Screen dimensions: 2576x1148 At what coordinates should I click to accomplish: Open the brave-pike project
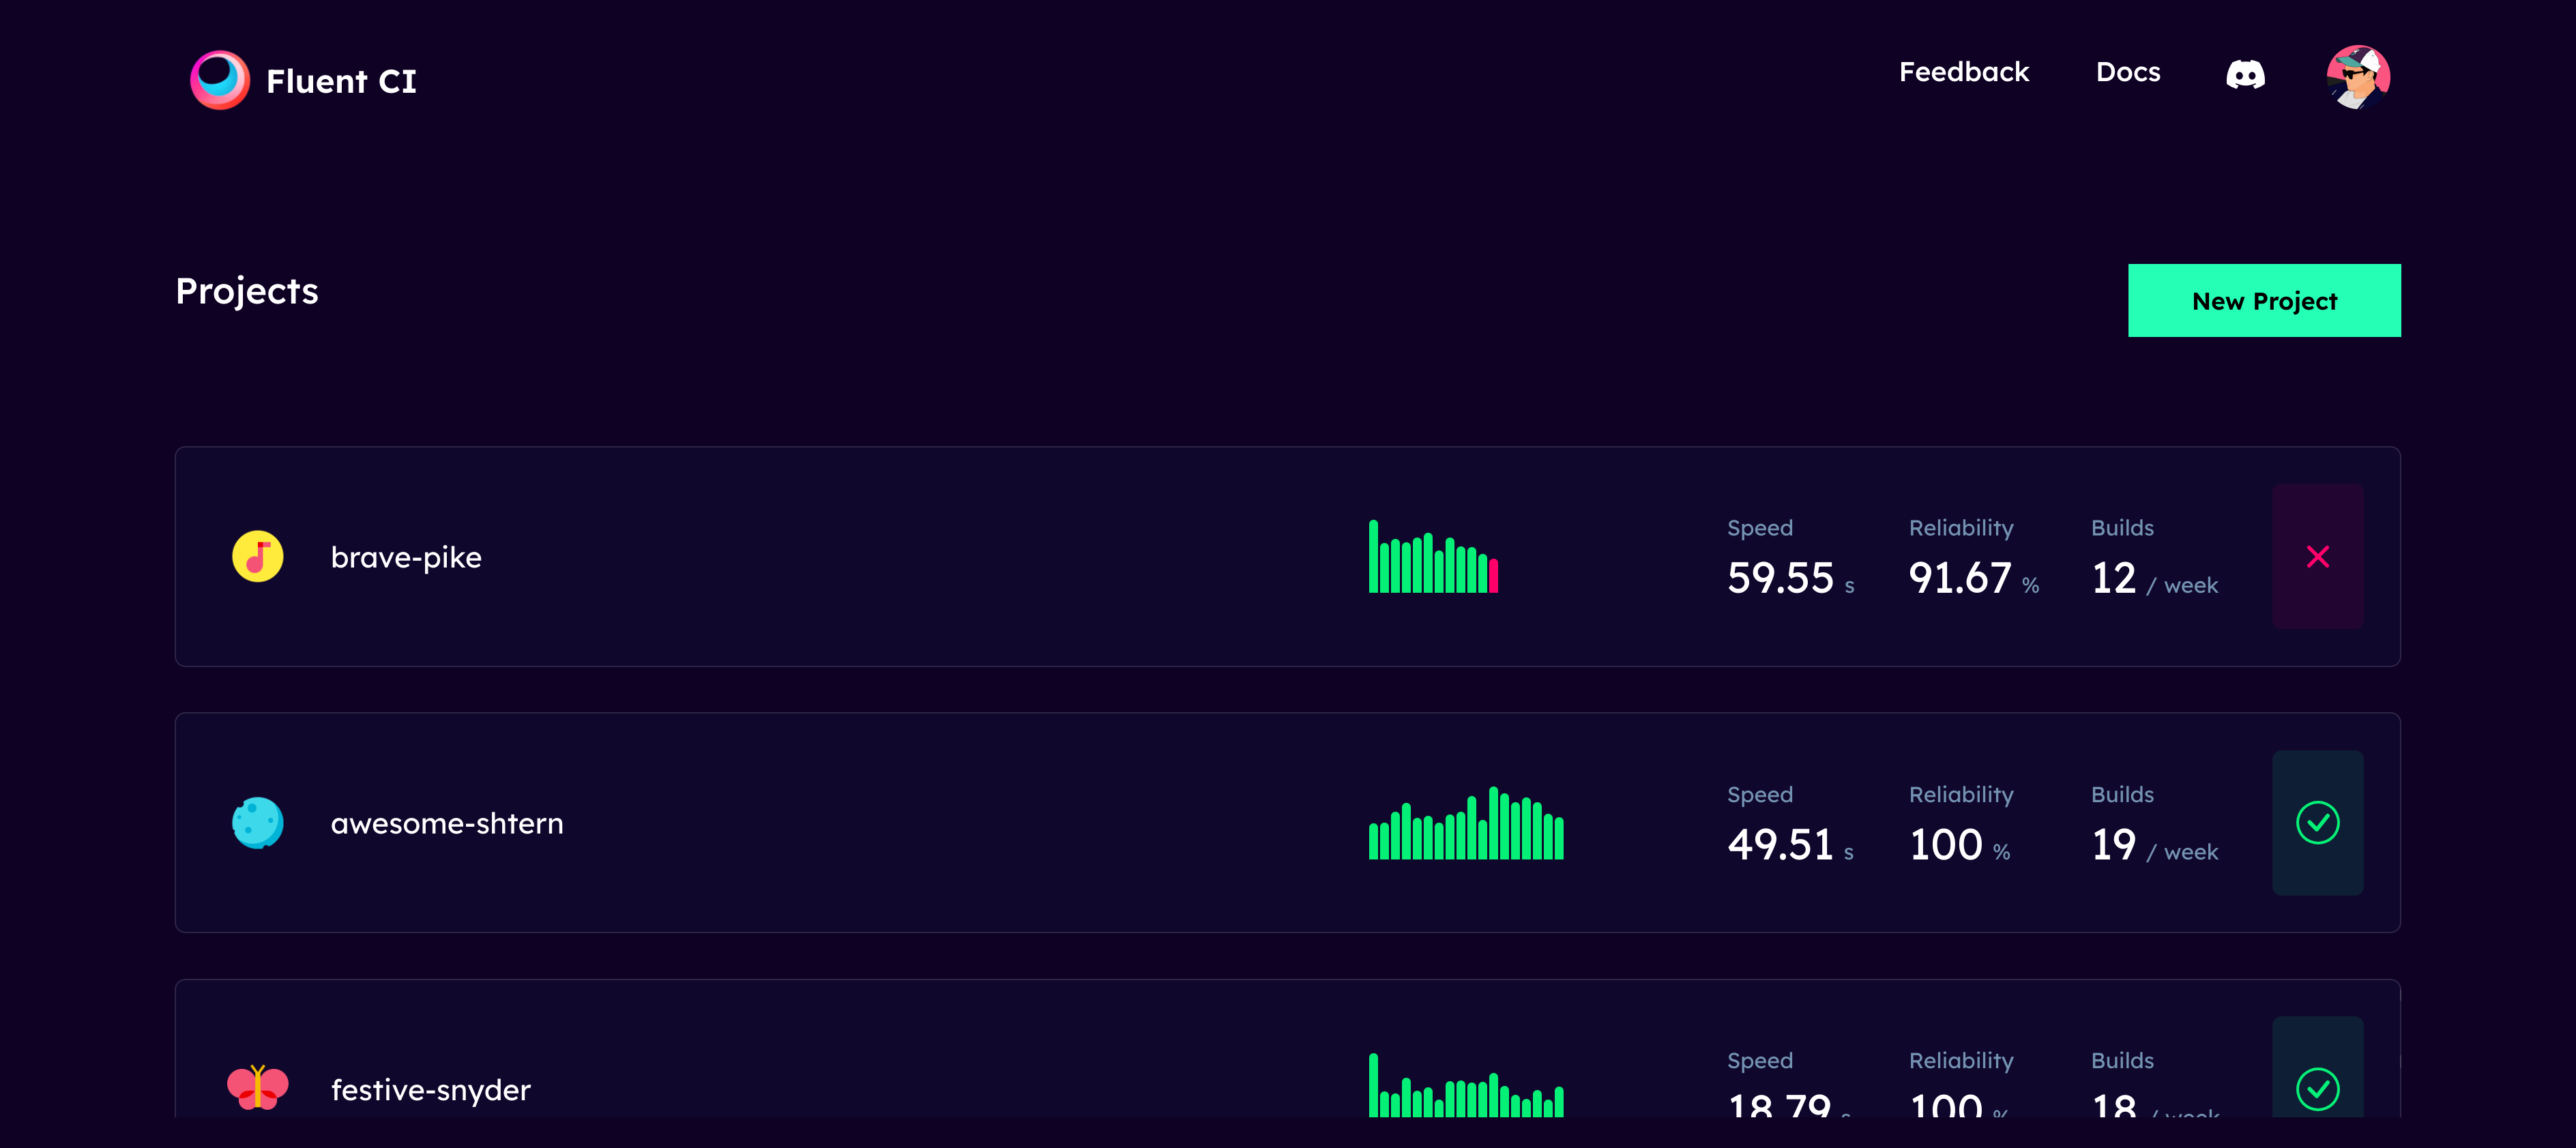click(x=406, y=557)
